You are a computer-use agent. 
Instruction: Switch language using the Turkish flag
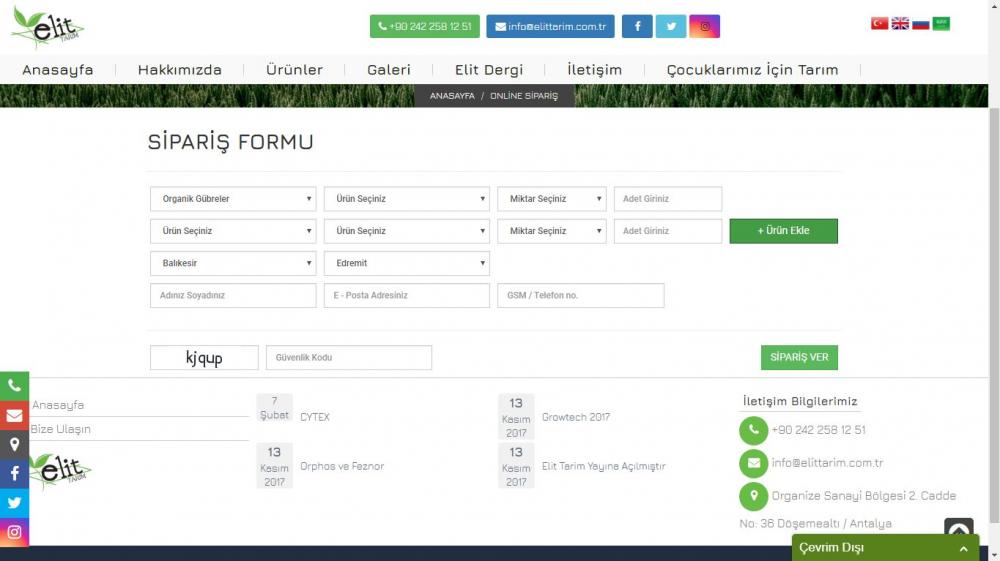click(880, 24)
